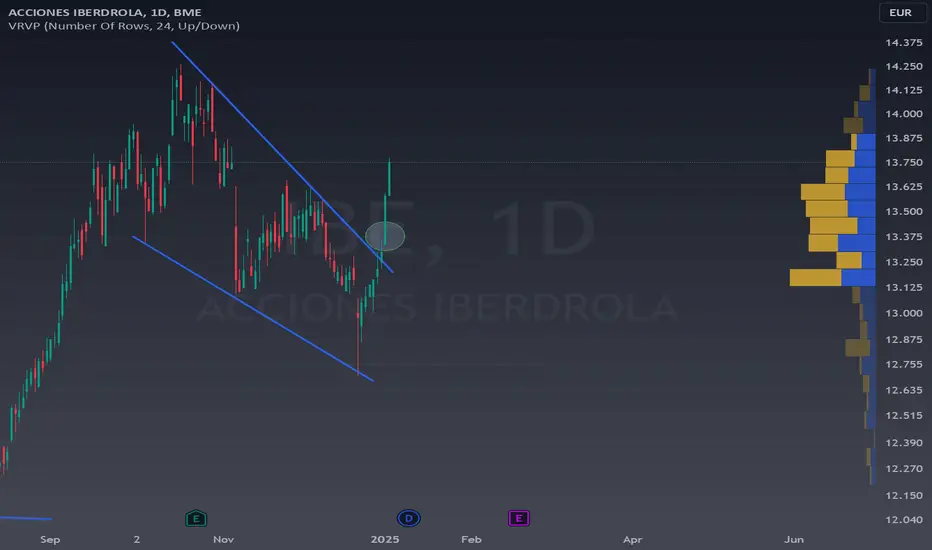Select the lower blue descending trendline
The height and width of the screenshot is (550, 932).
point(253,309)
